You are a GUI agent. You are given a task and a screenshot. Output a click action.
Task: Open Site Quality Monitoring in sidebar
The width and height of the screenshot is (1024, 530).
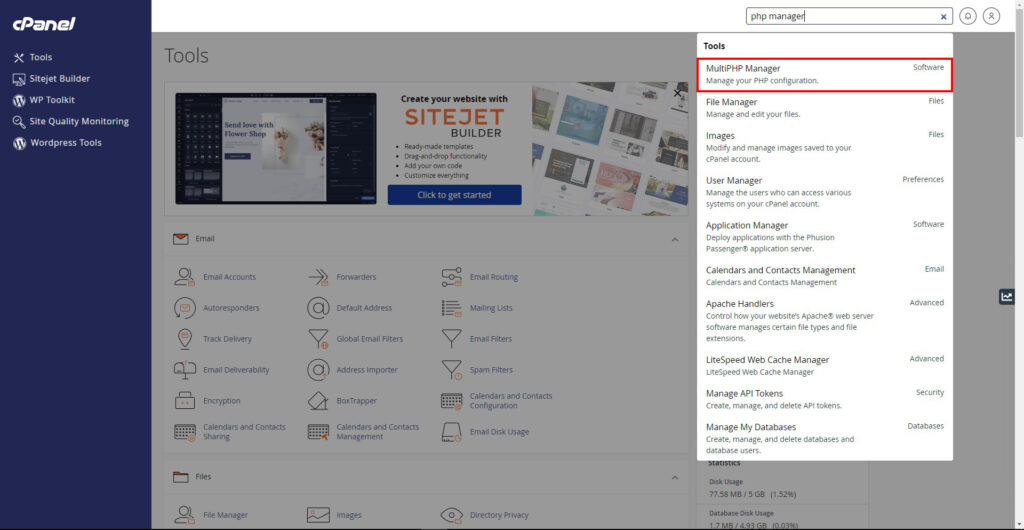pos(79,121)
